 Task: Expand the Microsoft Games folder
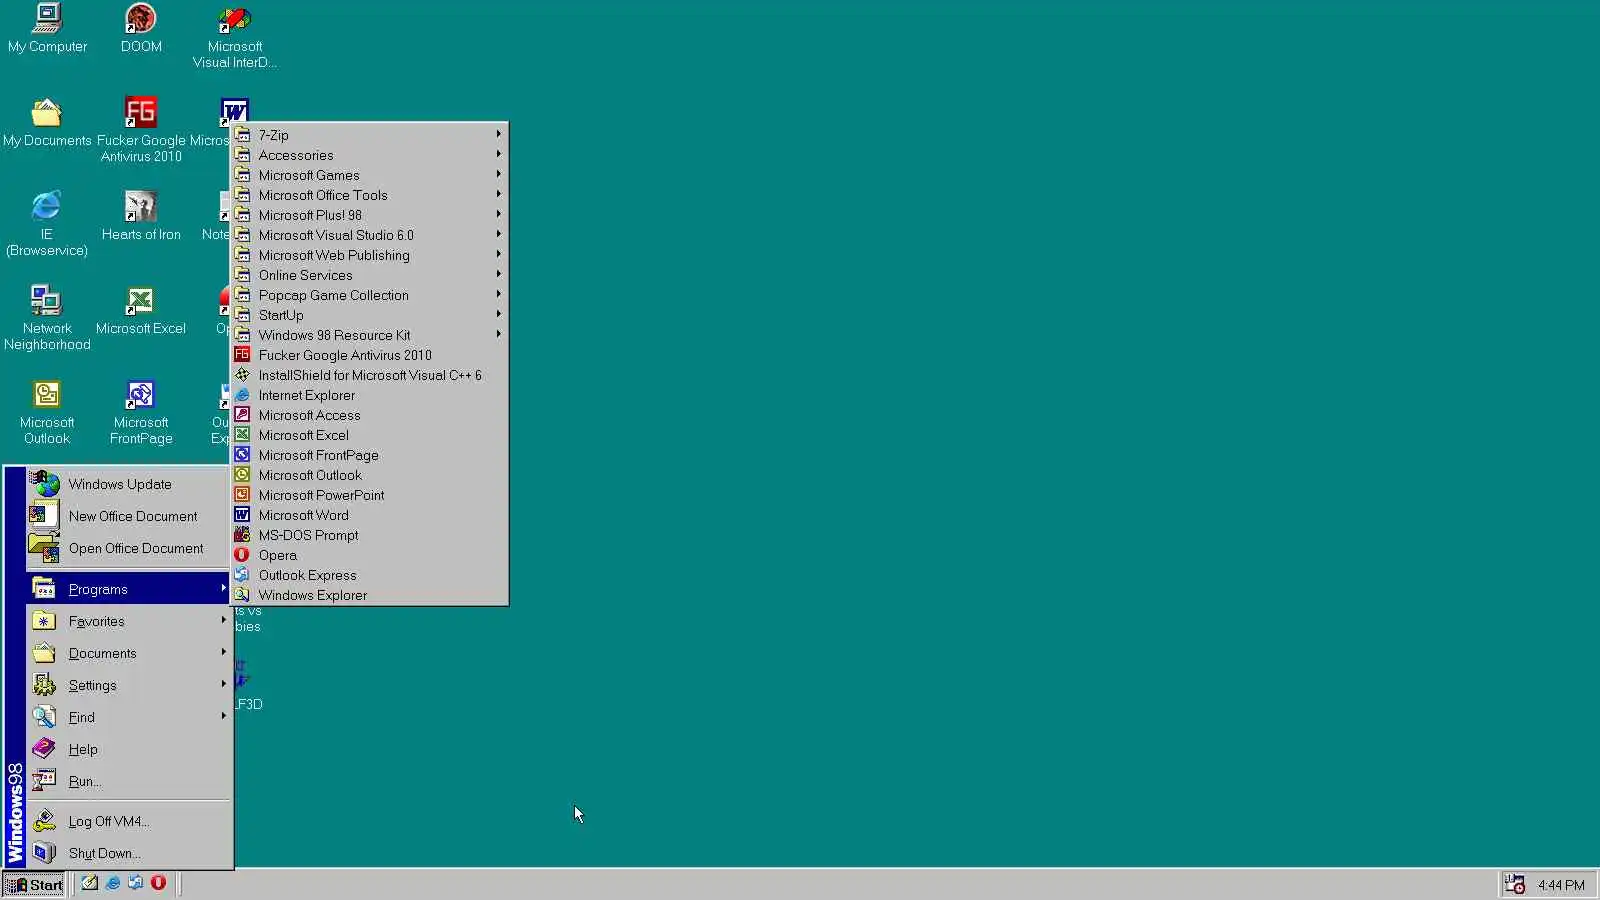coord(369,175)
